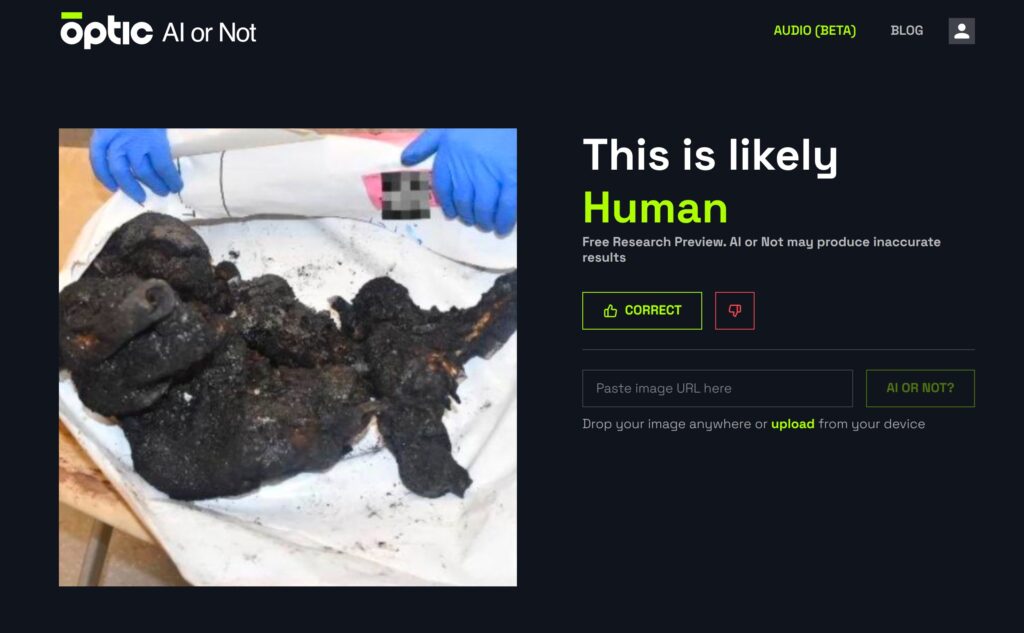
Task: Click the red thumbs-down feedback button
Action: [x=735, y=311]
